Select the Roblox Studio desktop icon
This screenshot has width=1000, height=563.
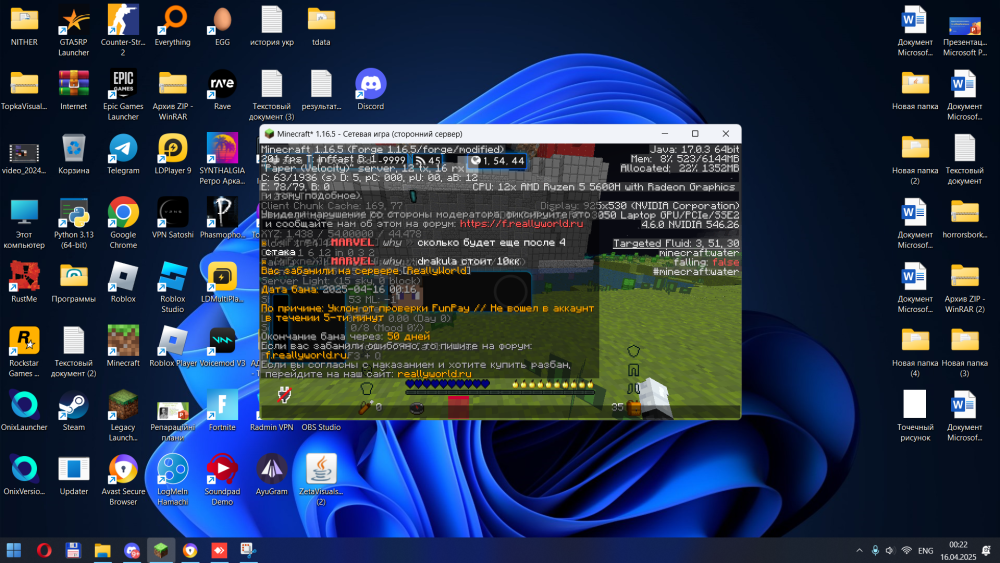tap(172, 287)
